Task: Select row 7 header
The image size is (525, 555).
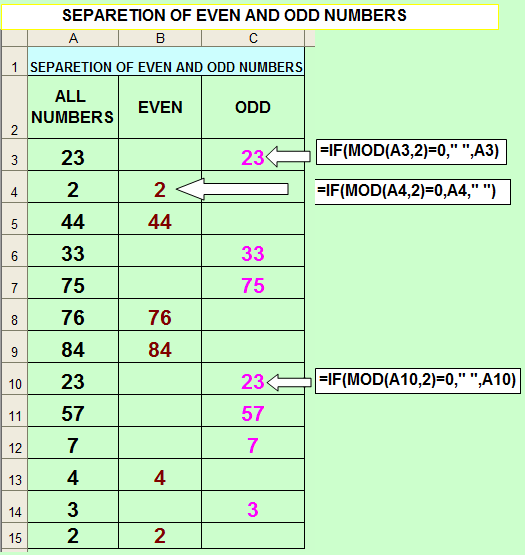Action: coord(14,283)
